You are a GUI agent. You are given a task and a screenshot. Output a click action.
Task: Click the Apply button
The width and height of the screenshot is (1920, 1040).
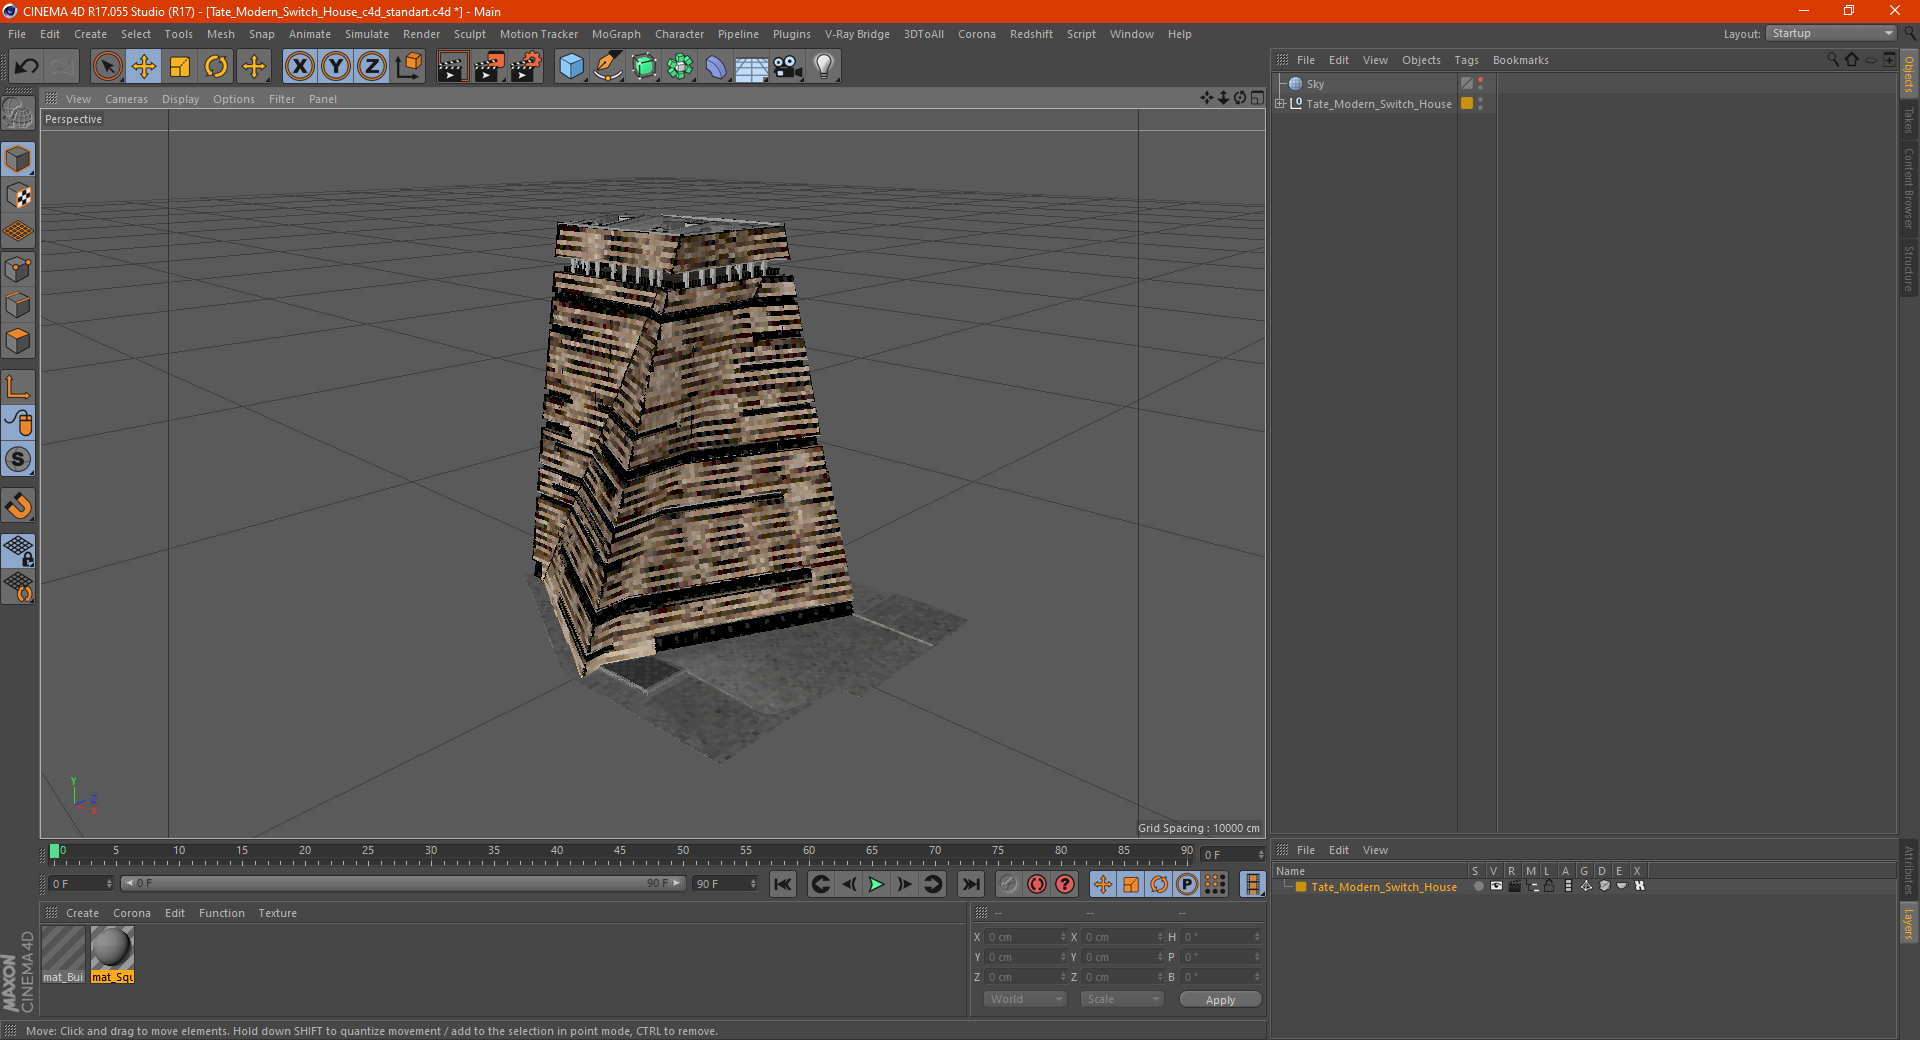(1220, 1000)
